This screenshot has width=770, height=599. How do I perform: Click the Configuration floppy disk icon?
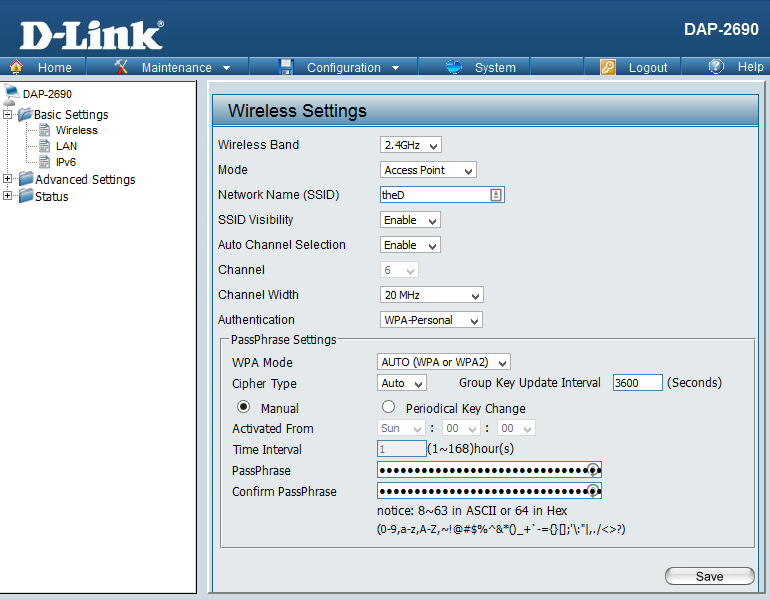[x=285, y=67]
